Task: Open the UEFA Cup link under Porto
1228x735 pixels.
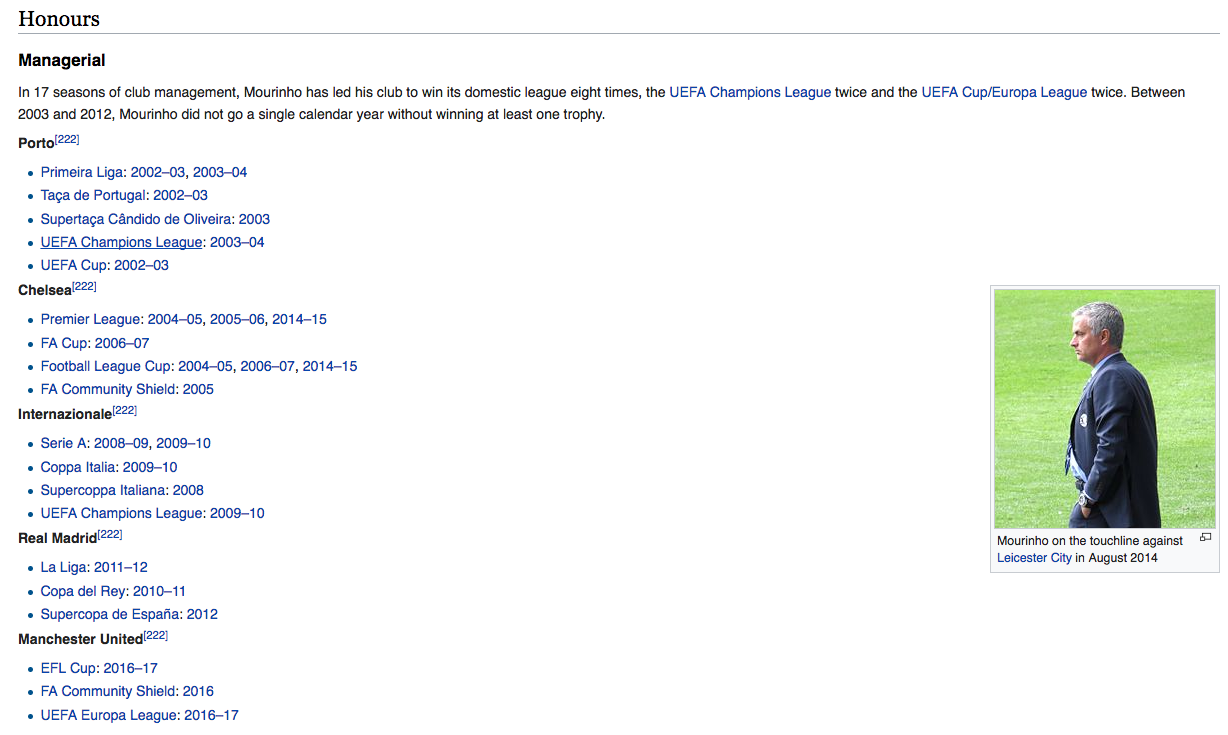Action: [x=73, y=265]
